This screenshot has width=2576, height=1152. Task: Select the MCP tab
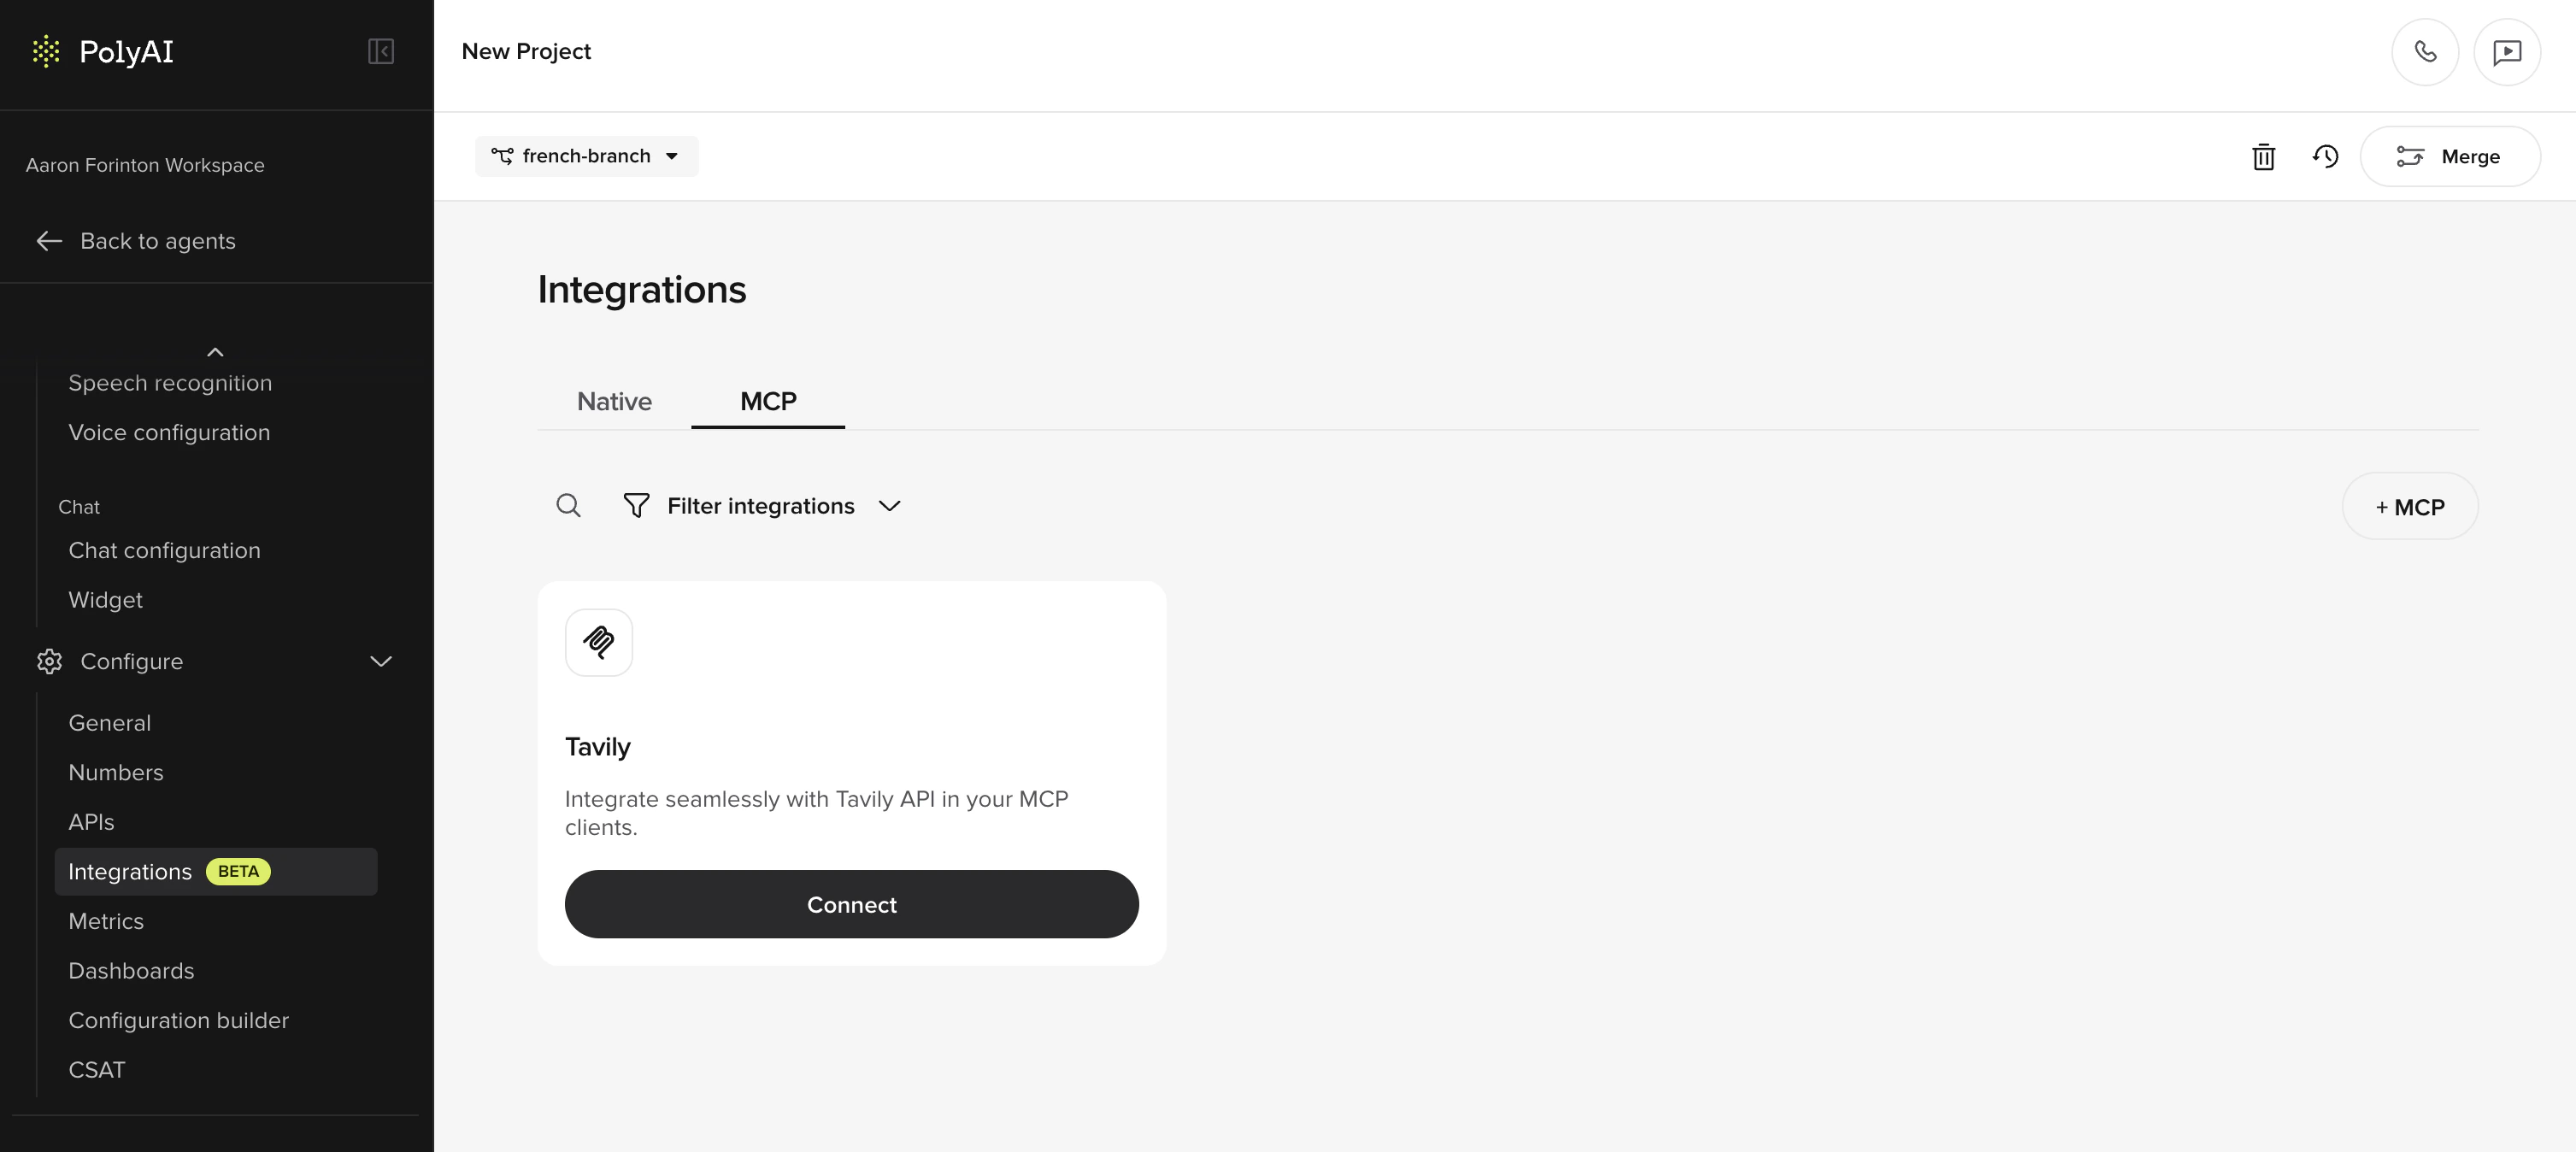pos(767,401)
